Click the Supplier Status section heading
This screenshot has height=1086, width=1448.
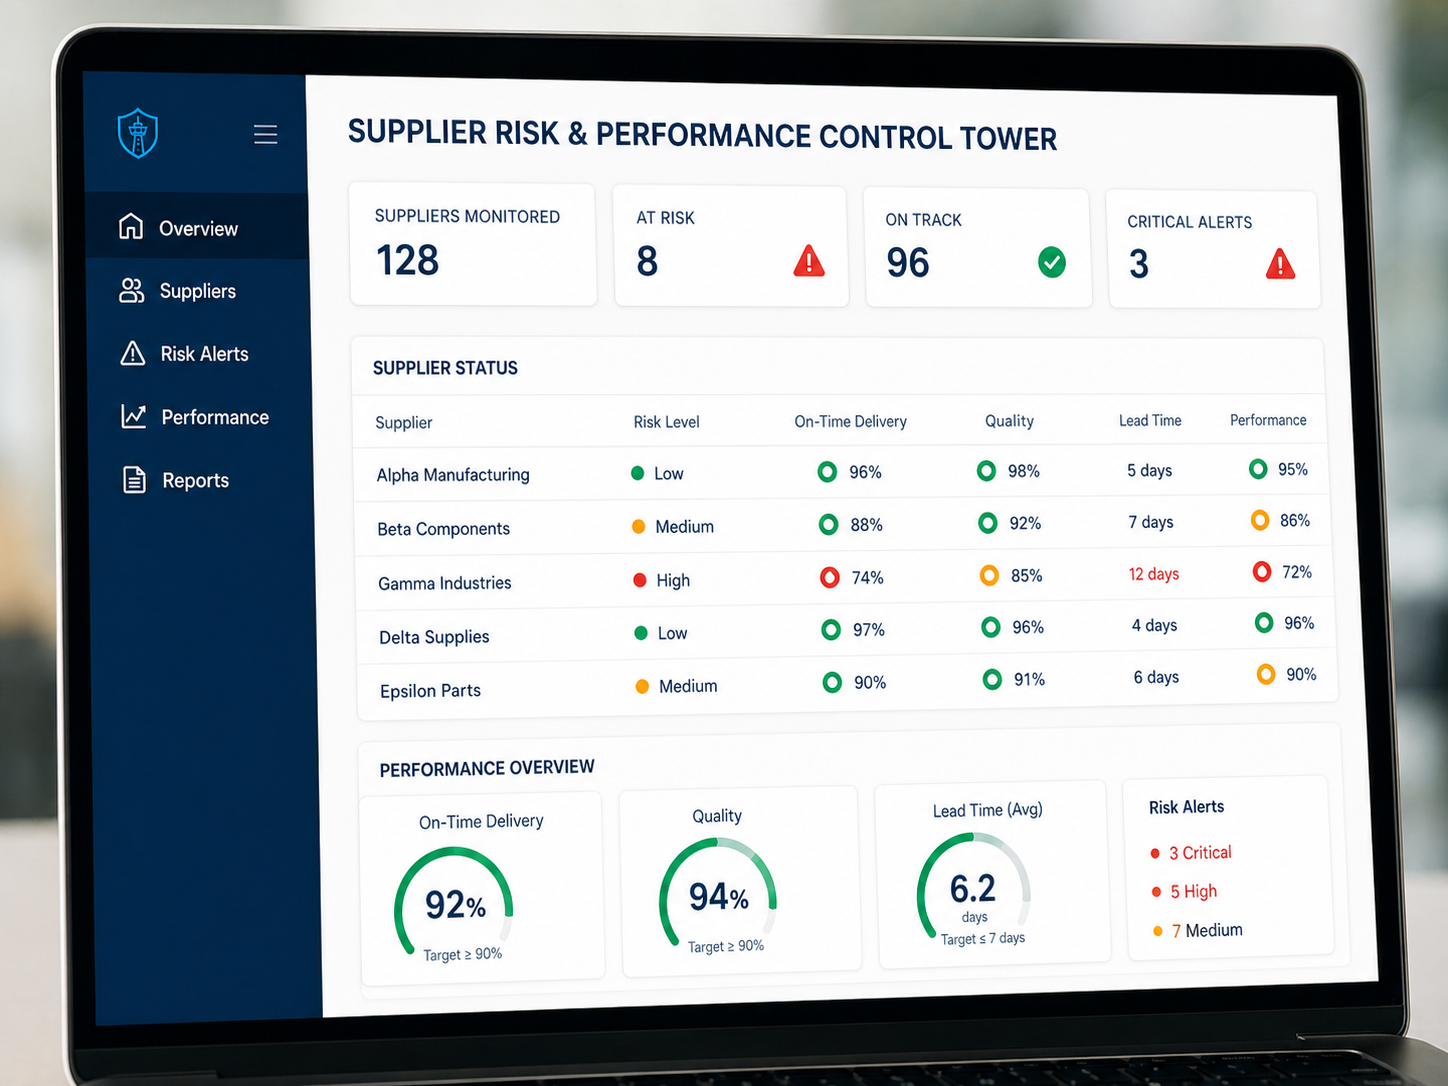point(445,368)
